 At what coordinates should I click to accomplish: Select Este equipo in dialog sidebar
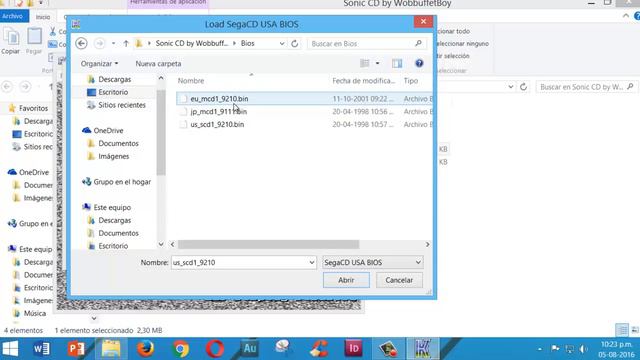(112, 207)
